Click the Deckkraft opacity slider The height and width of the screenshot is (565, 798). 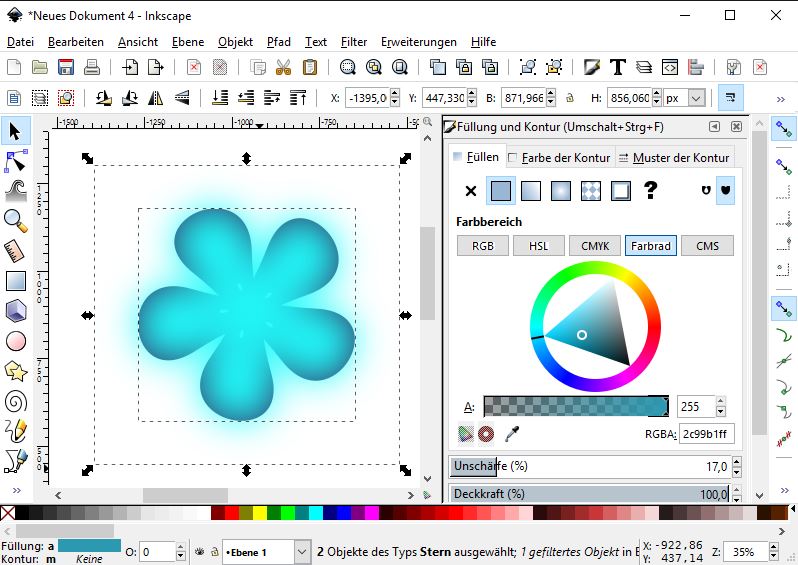click(590, 494)
